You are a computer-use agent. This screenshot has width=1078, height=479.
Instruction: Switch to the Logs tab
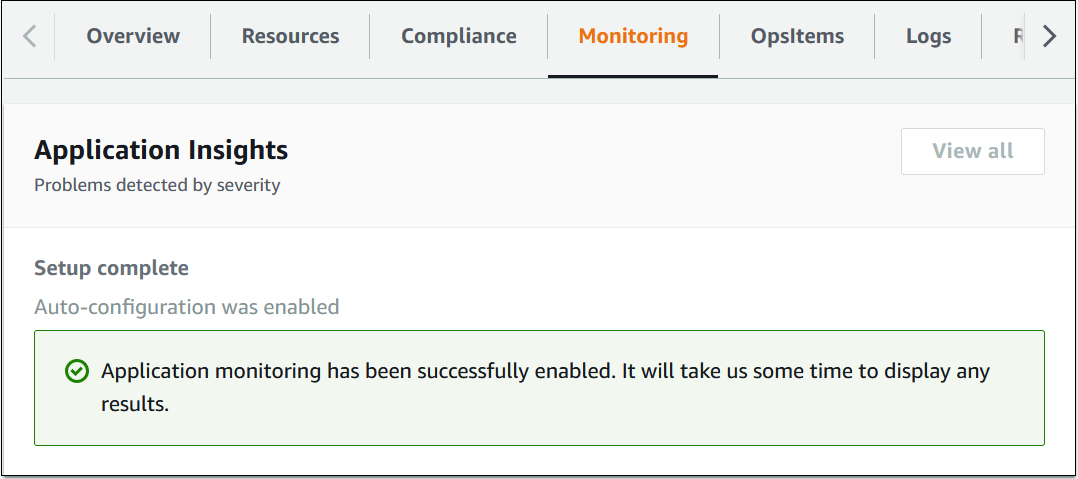coord(928,37)
